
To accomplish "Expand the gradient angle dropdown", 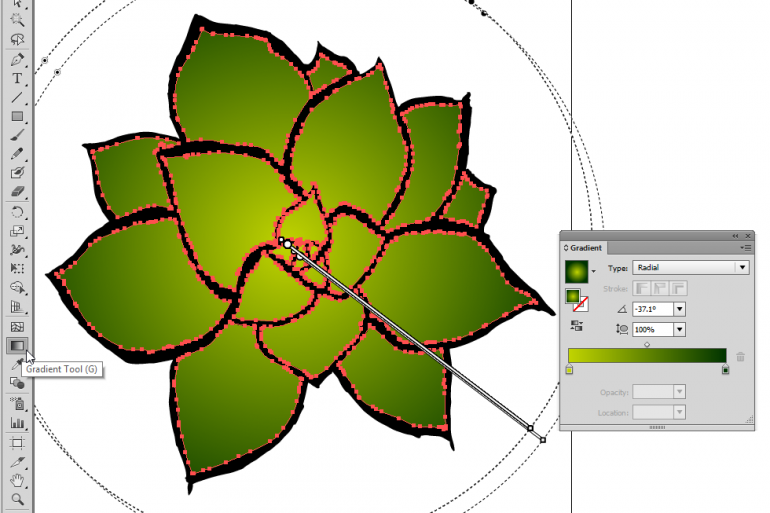I will 679,310.
